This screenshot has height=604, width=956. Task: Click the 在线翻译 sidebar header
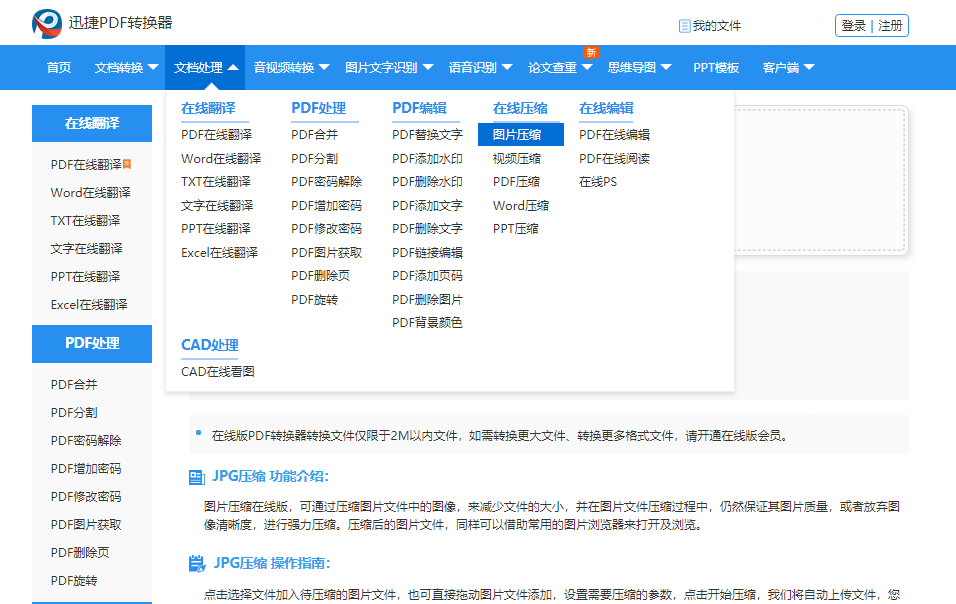point(92,123)
